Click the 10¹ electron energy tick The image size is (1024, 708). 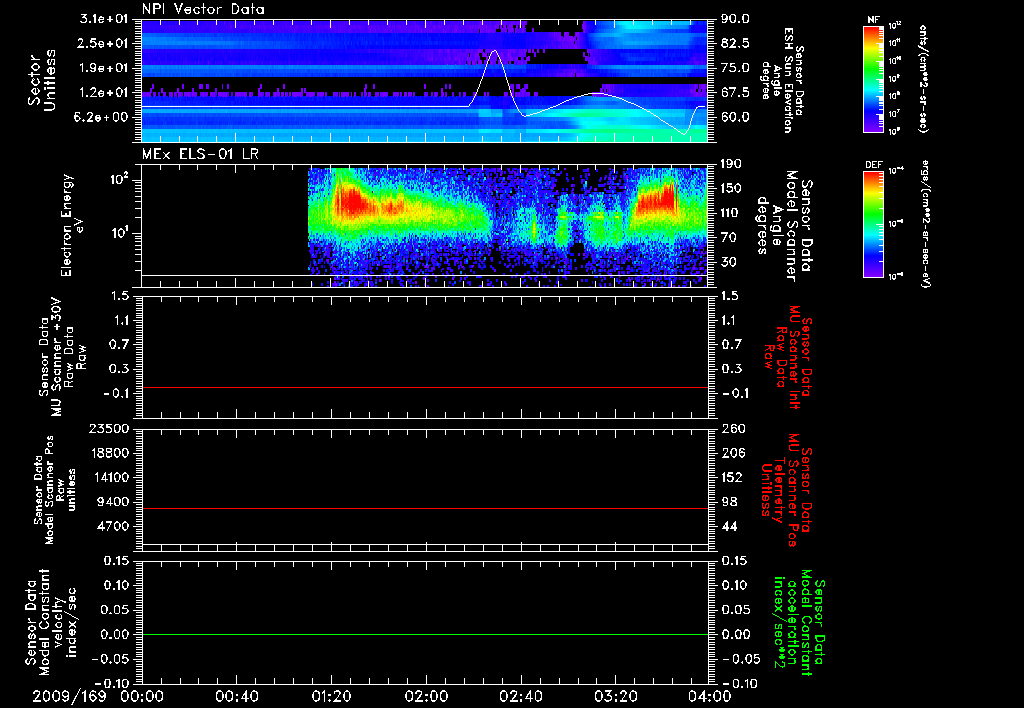point(122,233)
